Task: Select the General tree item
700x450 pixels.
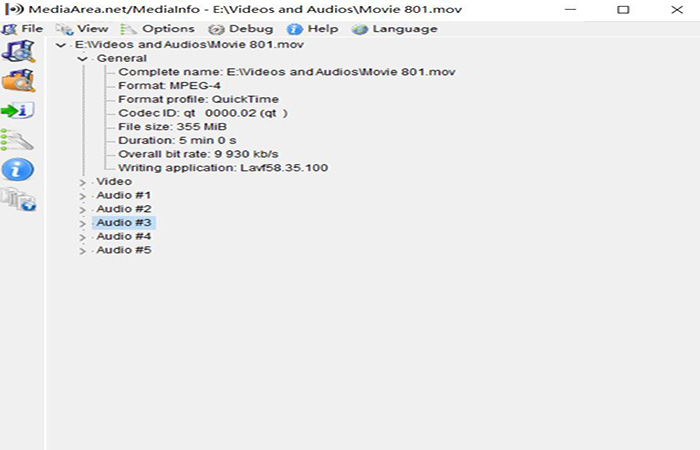Action: point(121,58)
